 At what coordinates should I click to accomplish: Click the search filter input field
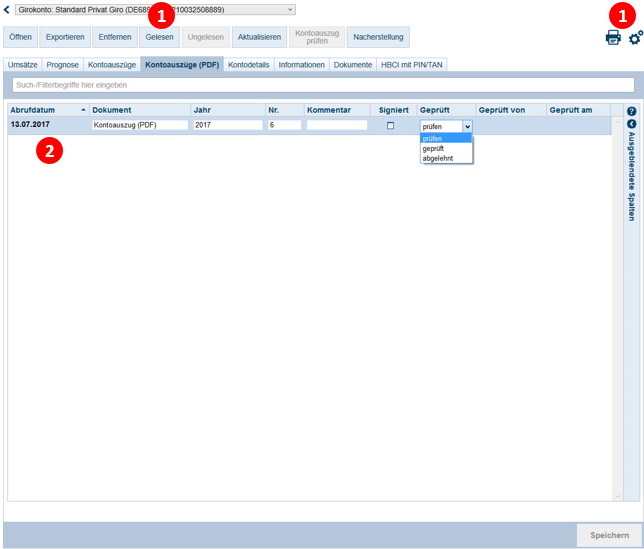pos(322,85)
